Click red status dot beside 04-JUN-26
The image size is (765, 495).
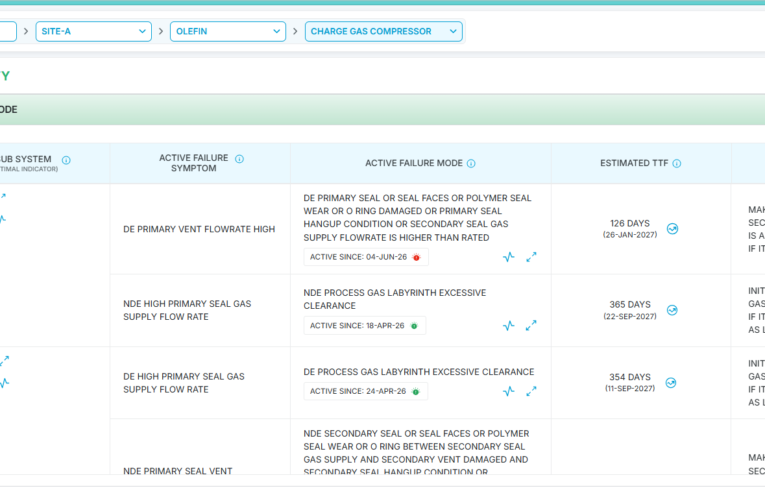tap(416, 257)
